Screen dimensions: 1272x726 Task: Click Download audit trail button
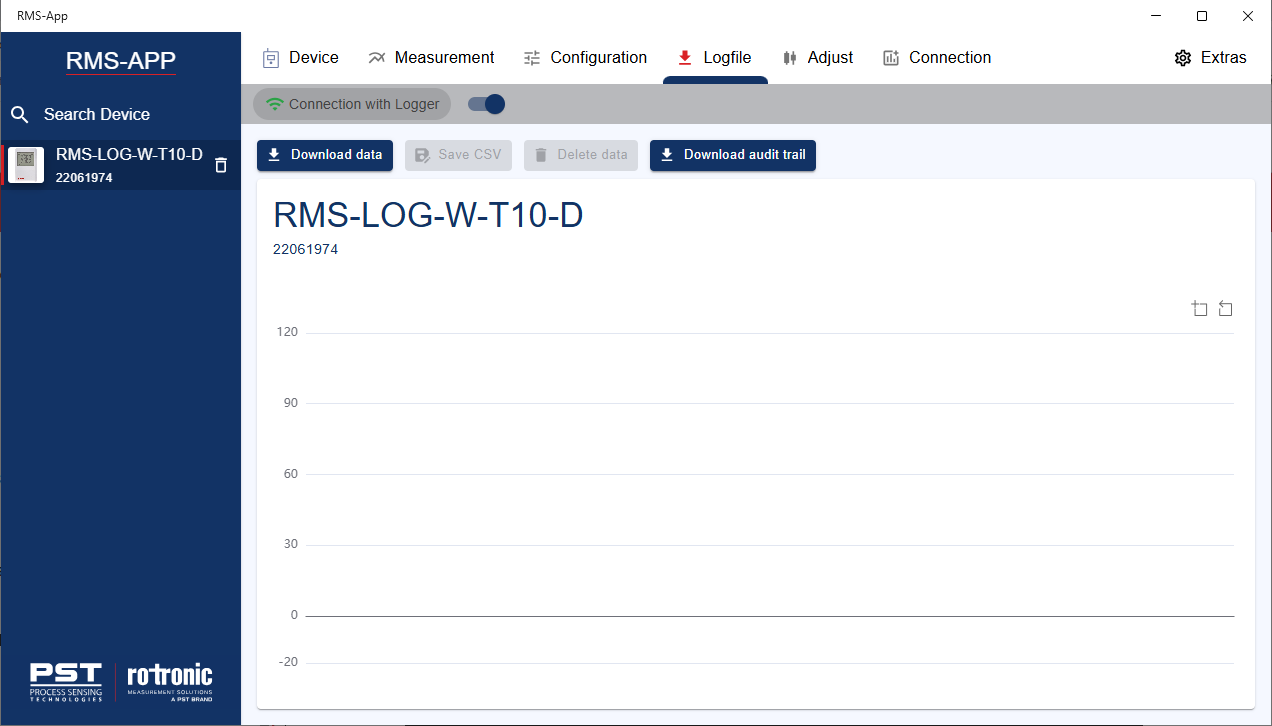733,155
